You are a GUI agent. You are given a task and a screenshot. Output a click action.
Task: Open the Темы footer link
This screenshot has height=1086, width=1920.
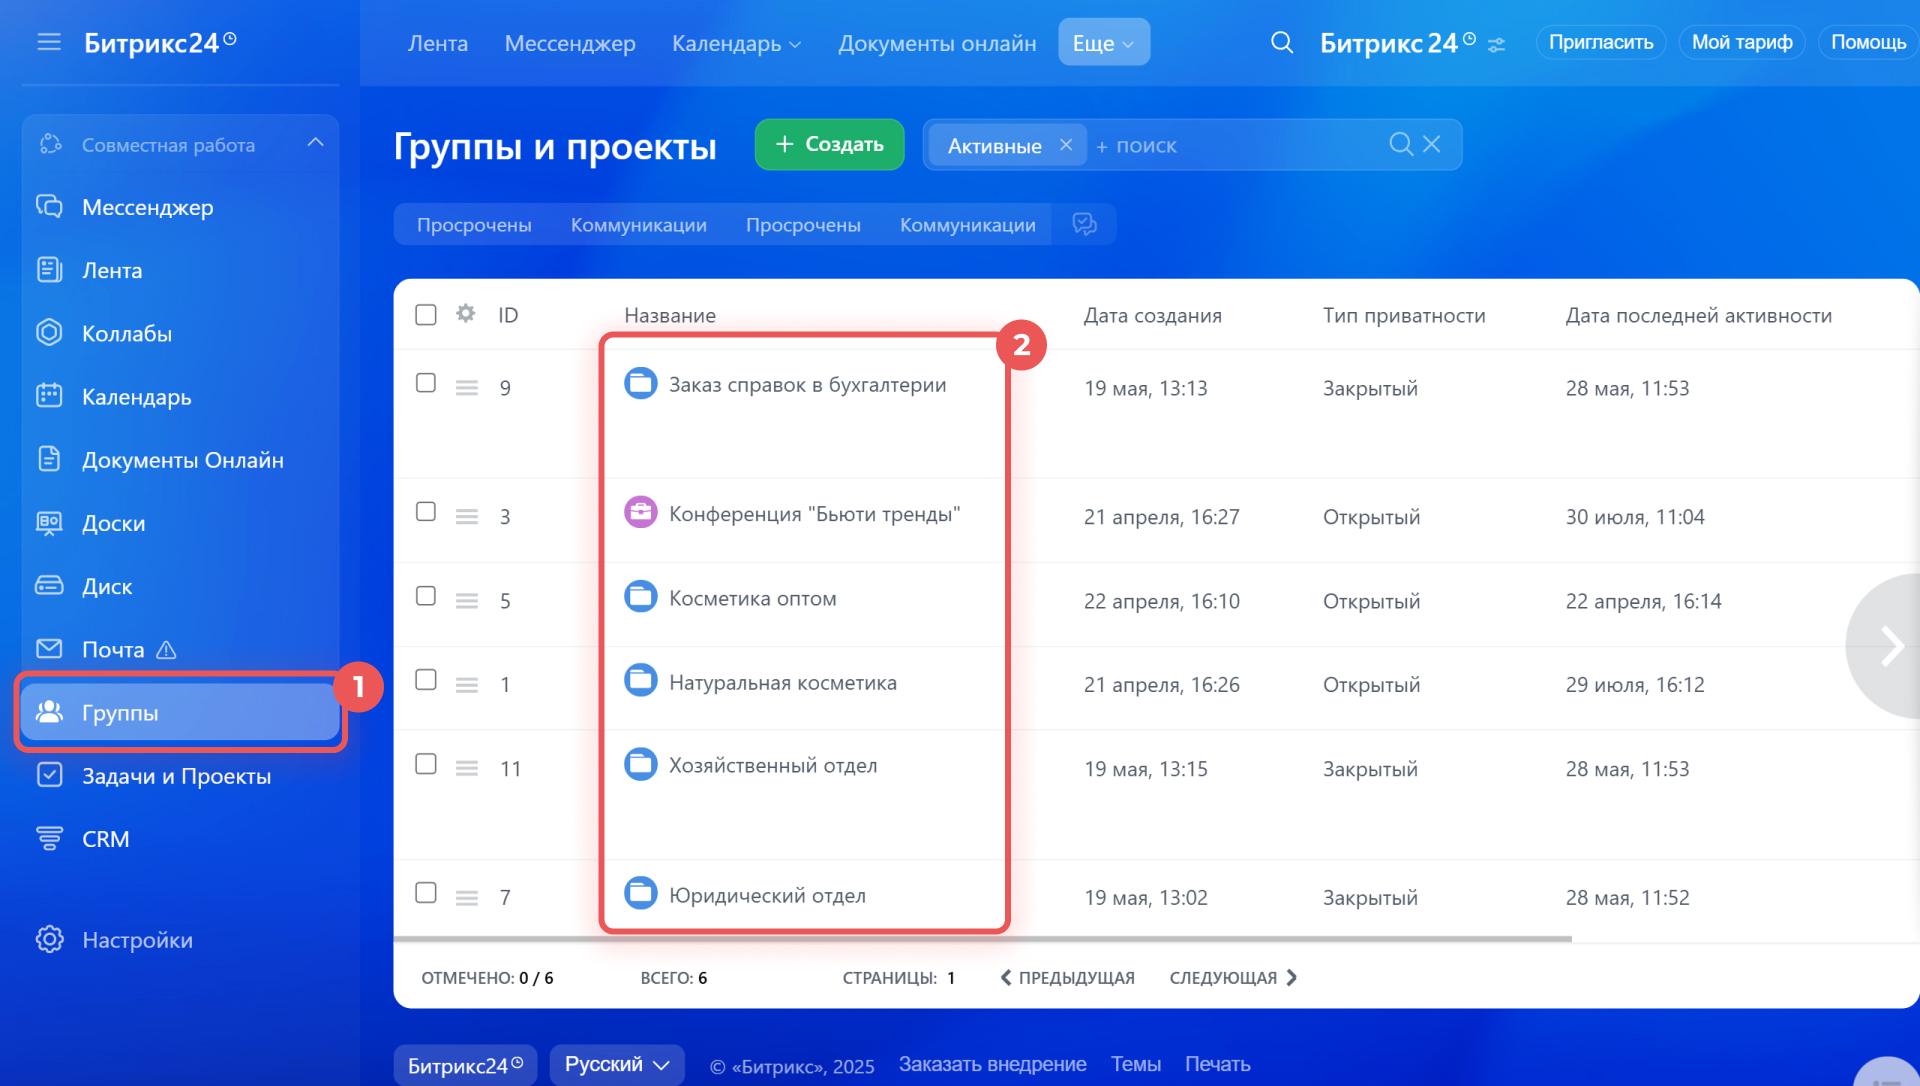[1136, 1064]
